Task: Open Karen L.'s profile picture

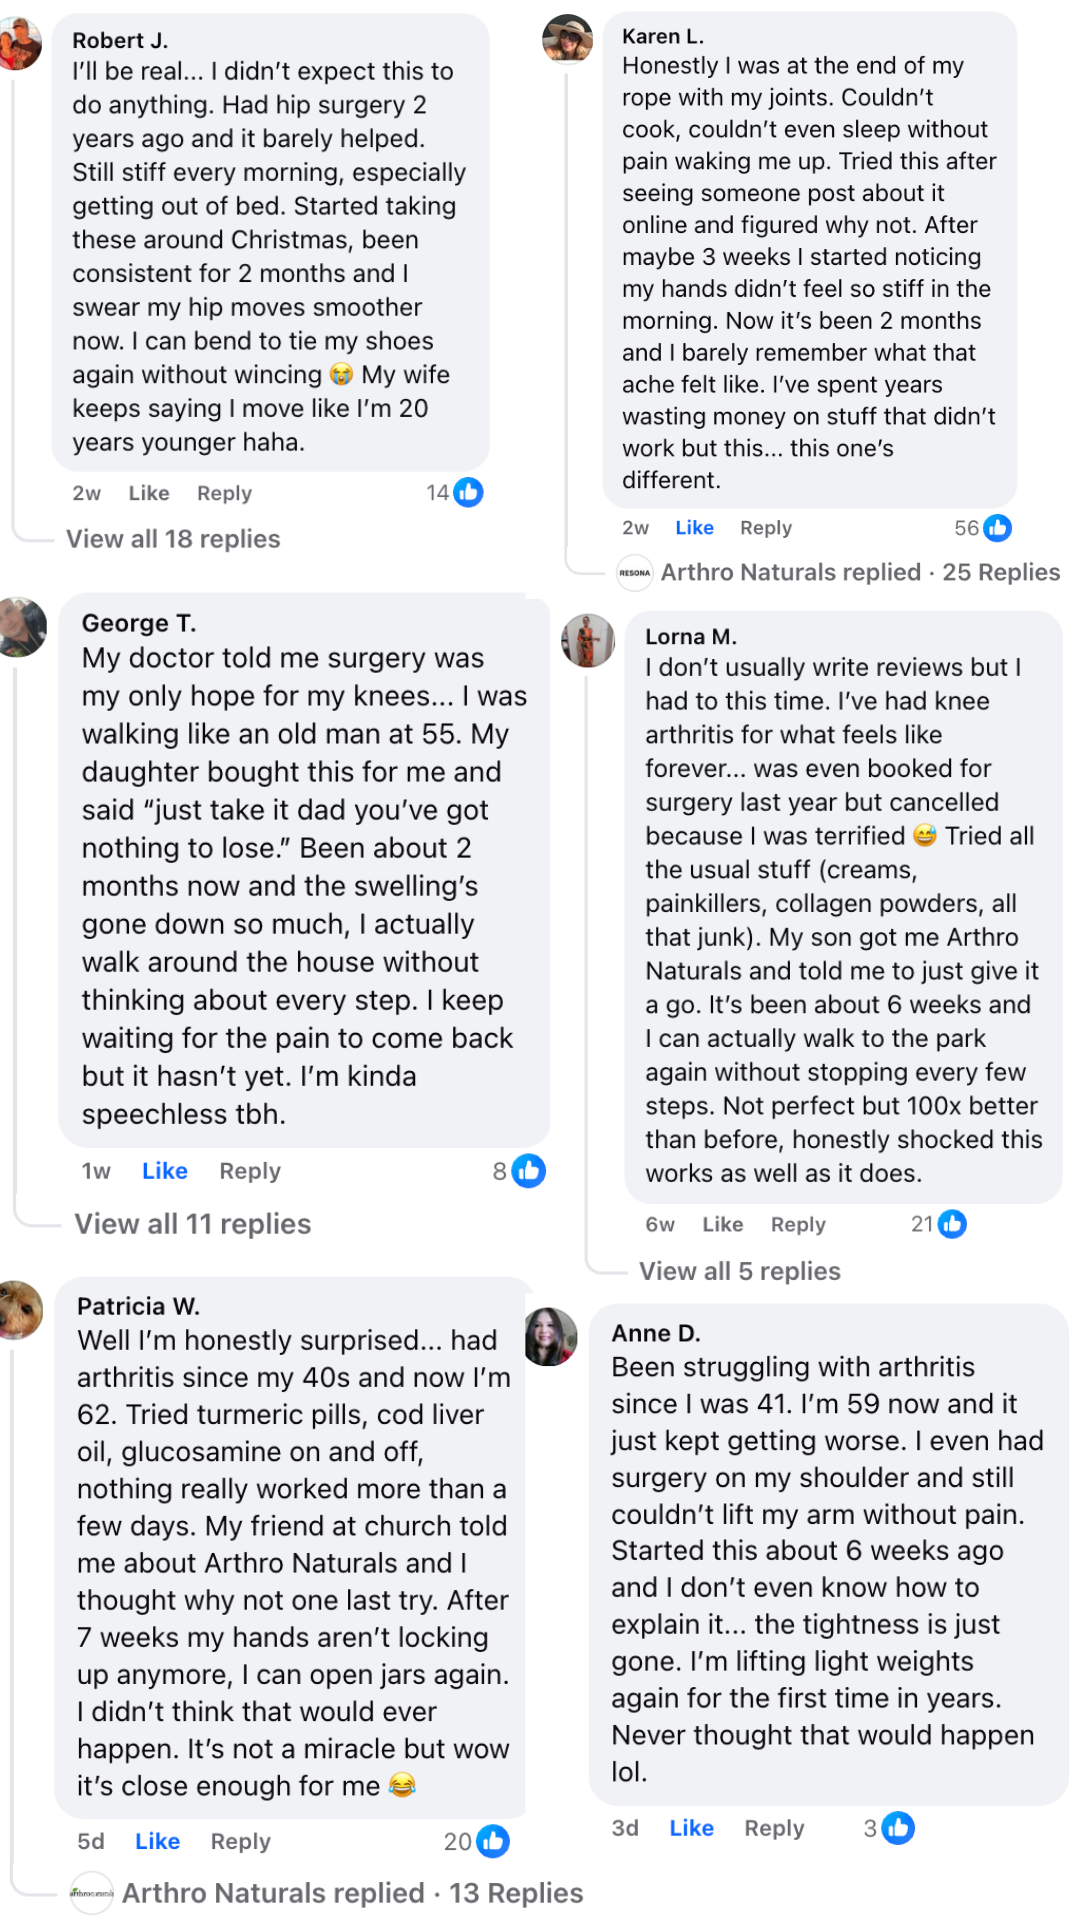Action: point(567,39)
